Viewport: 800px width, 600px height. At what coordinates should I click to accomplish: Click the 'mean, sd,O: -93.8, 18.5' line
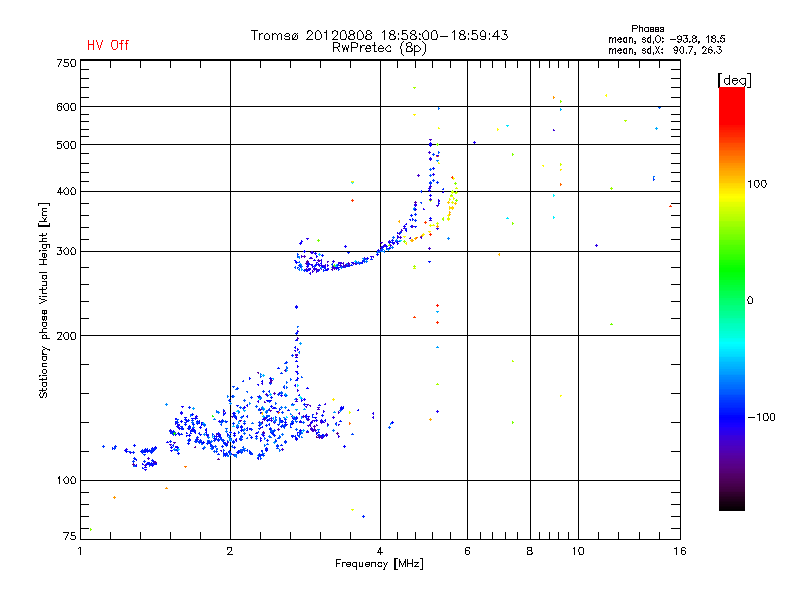pos(666,39)
